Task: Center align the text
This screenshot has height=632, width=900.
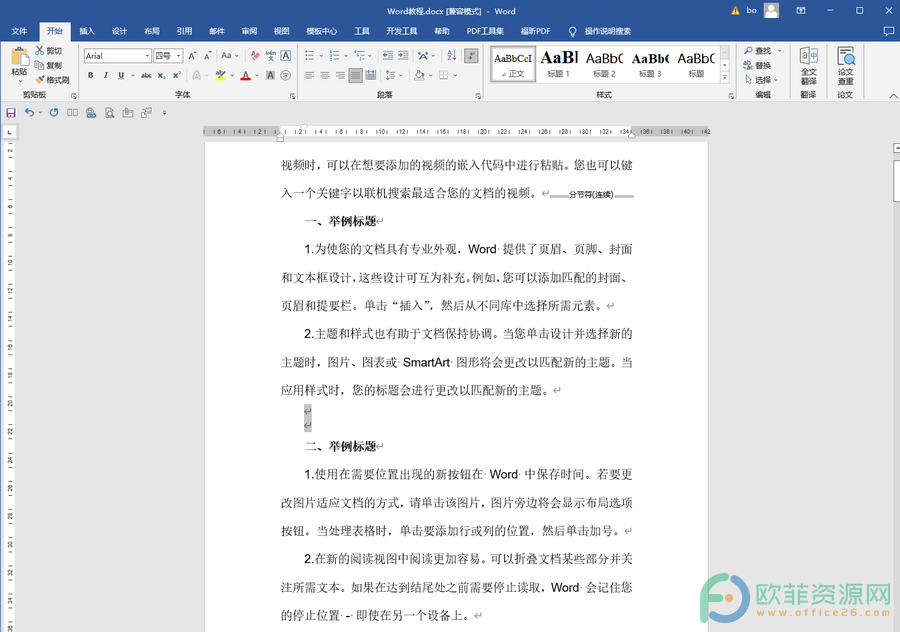Action: click(325, 75)
